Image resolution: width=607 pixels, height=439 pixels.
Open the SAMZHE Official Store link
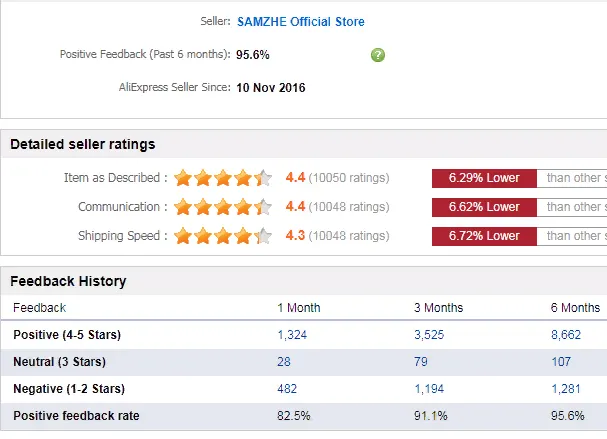[x=300, y=21]
